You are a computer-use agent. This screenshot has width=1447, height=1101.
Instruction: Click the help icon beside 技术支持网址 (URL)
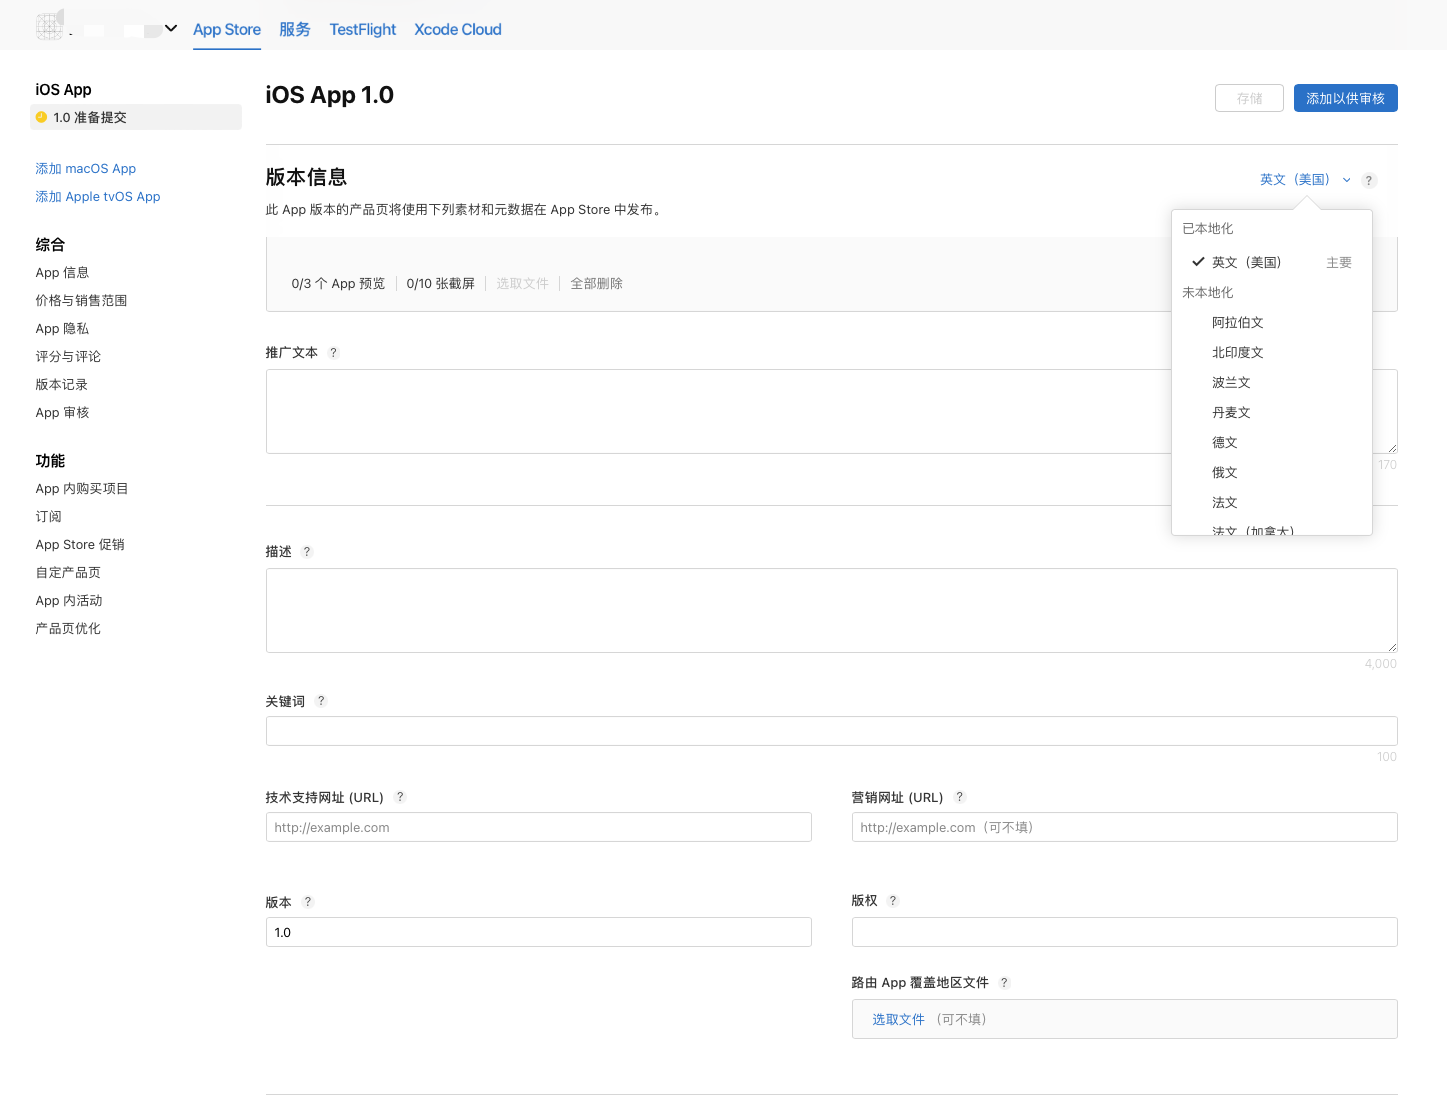400,797
